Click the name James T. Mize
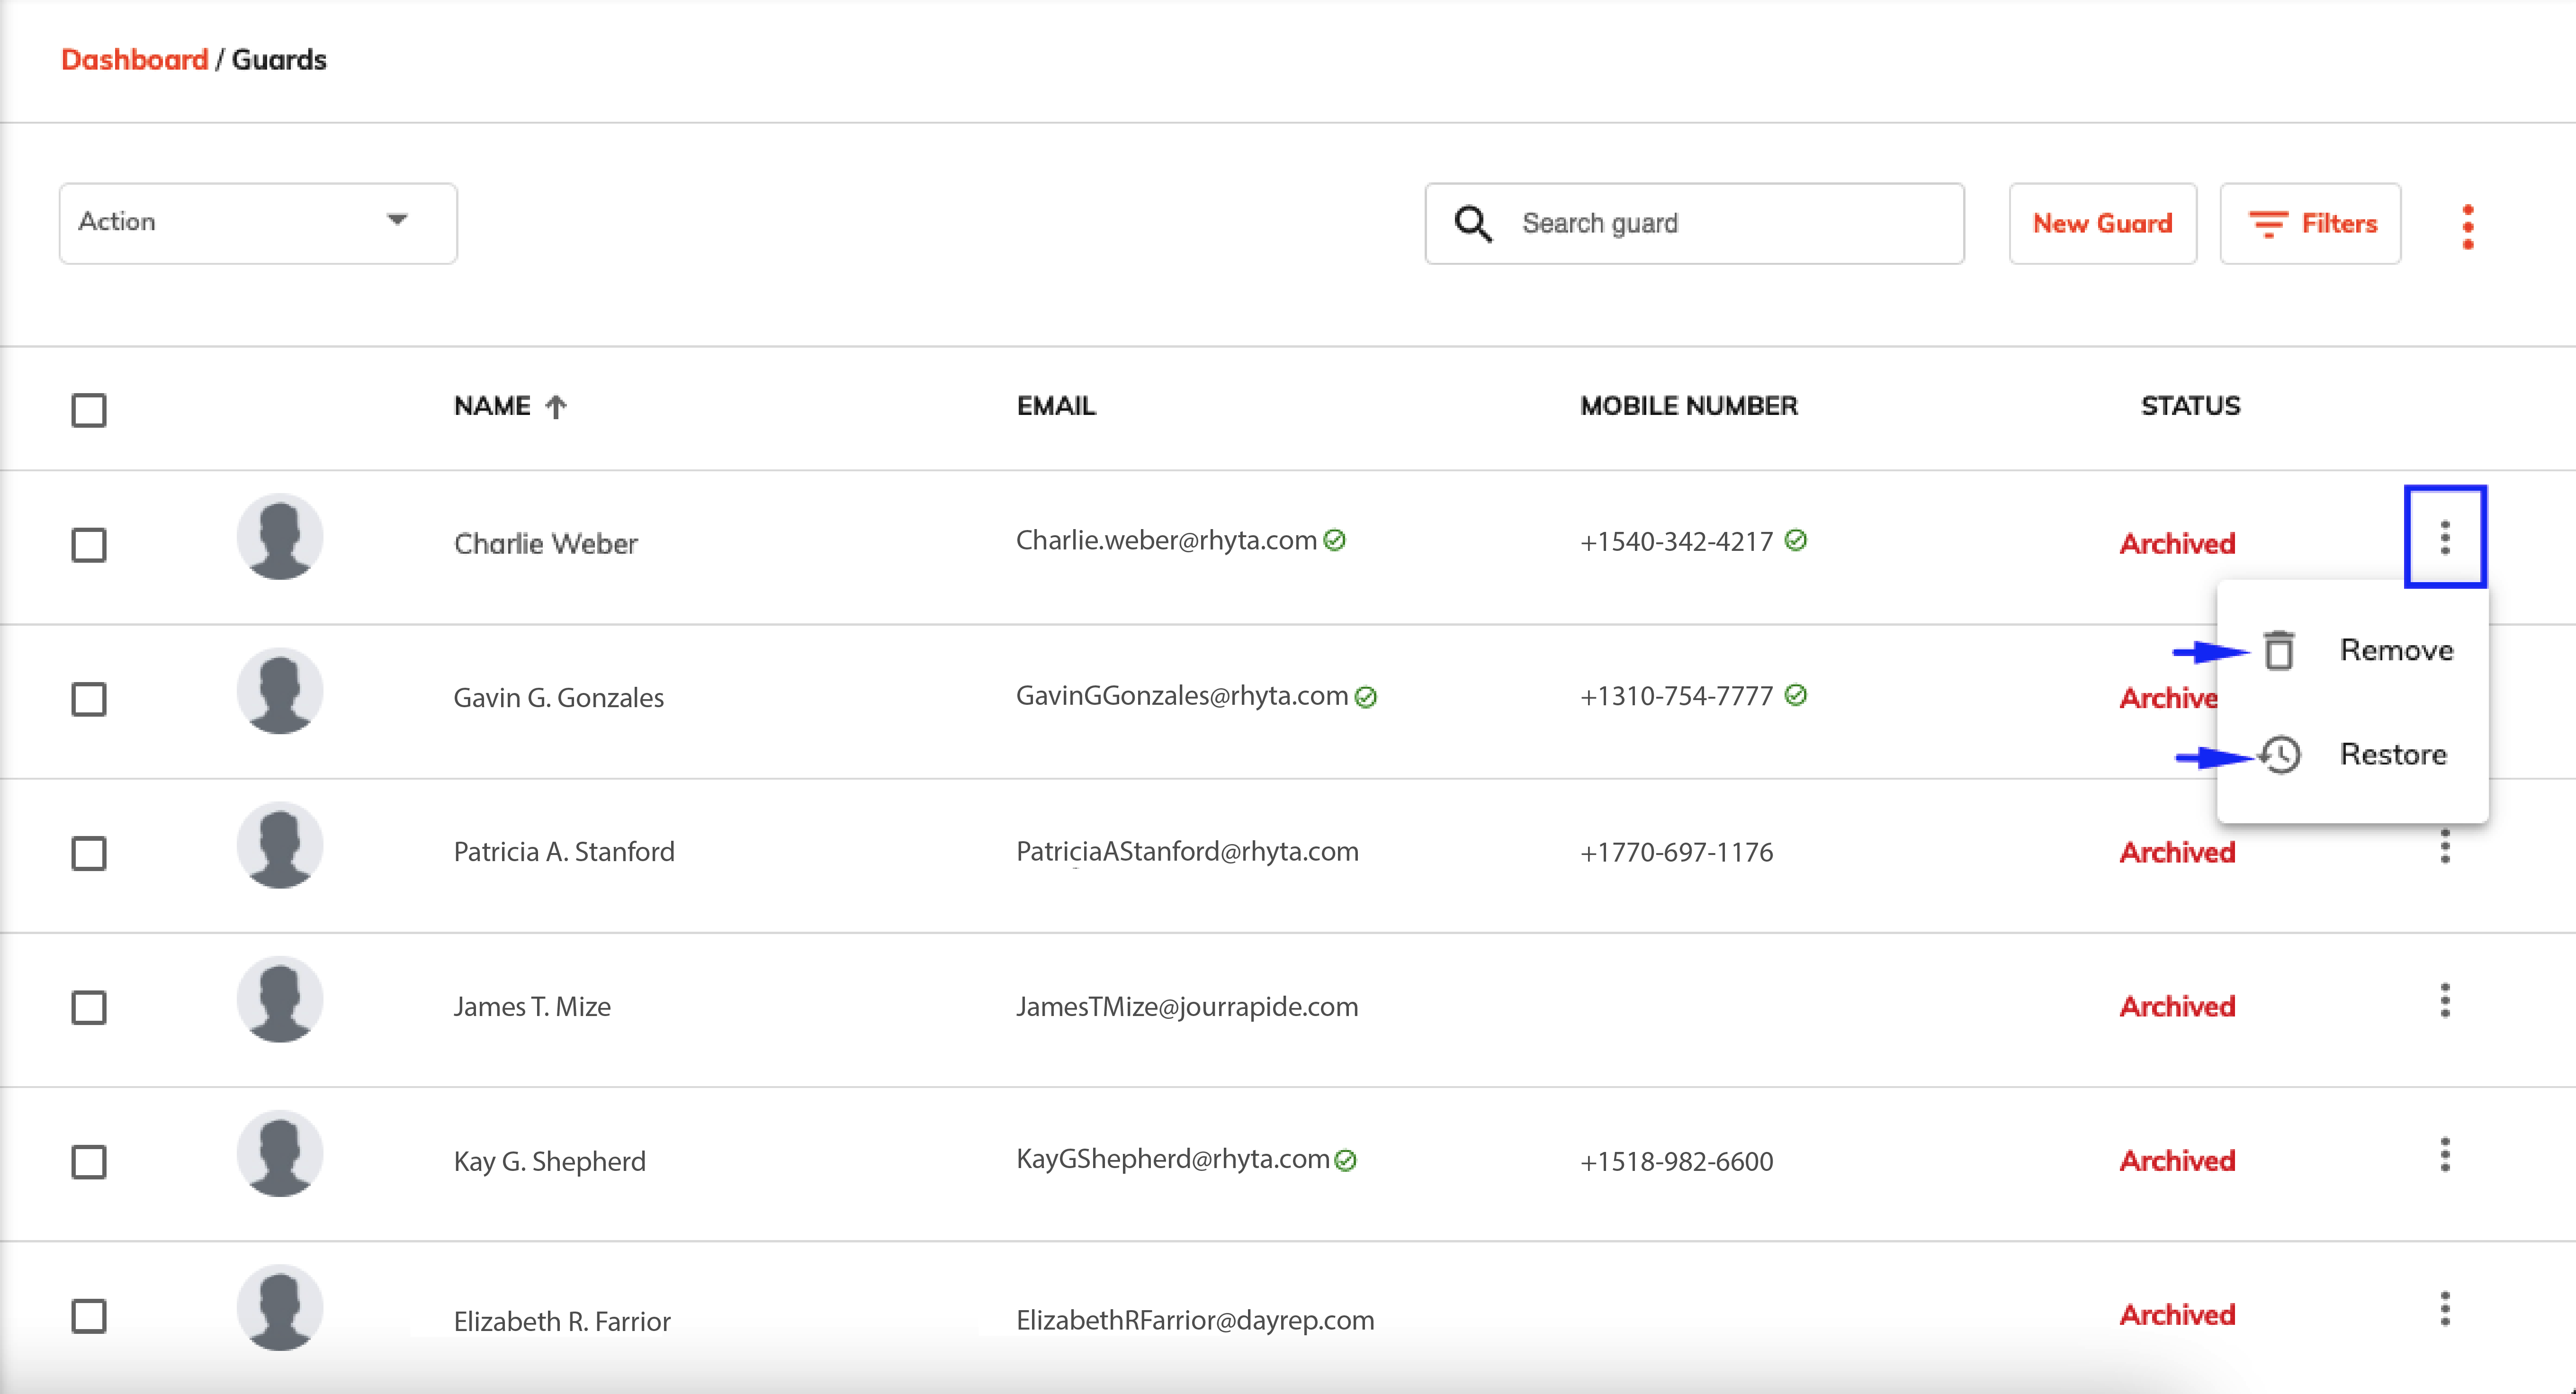Image resolution: width=2576 pixels, height=1394 pixels. tap(532, 1006)
